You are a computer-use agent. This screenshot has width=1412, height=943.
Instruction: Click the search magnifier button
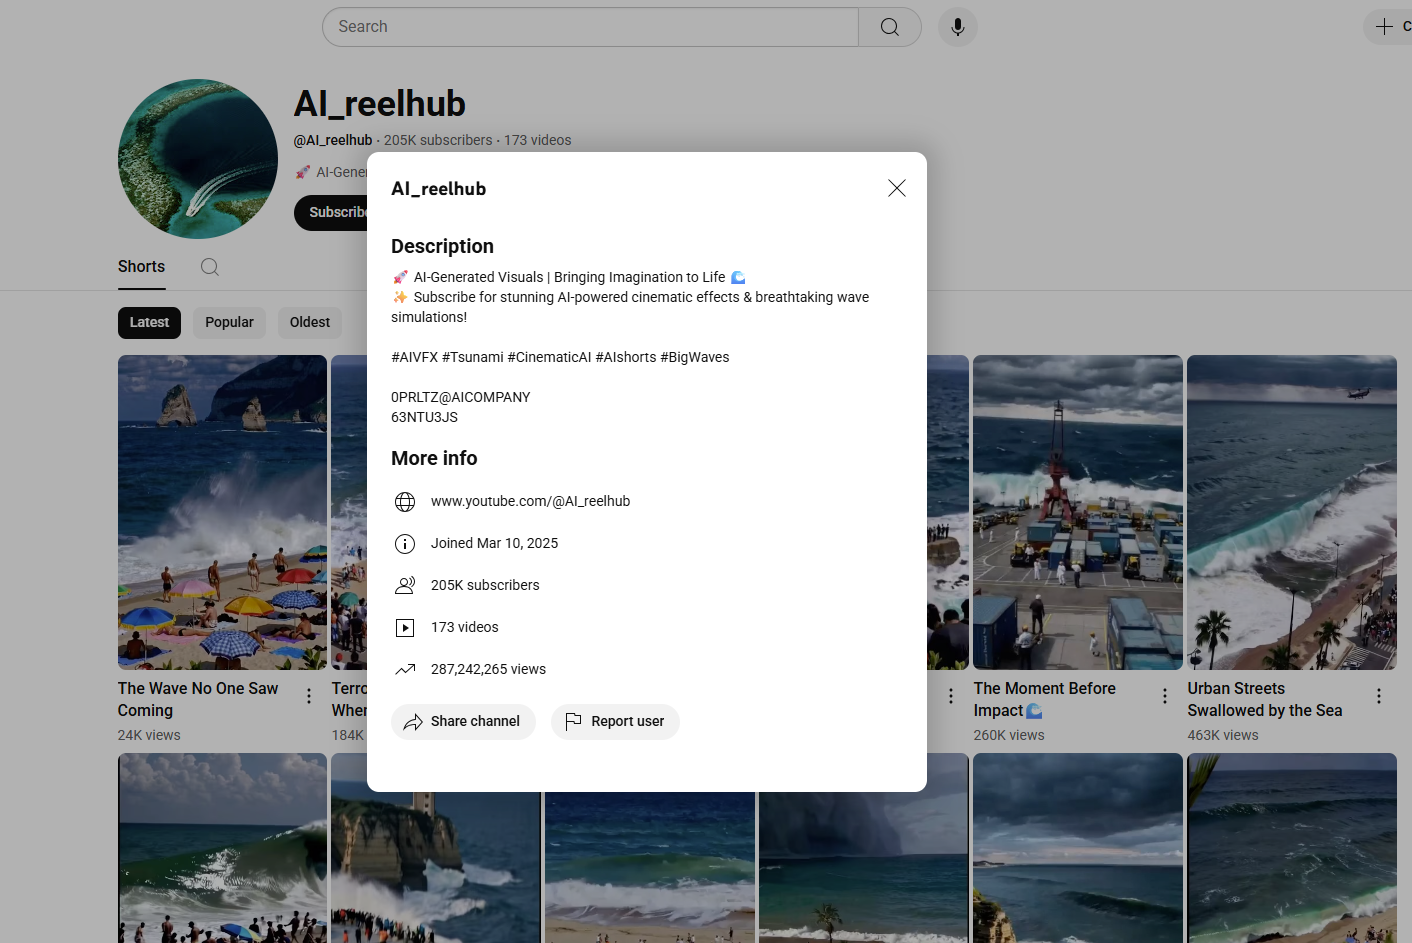(889, 27)
